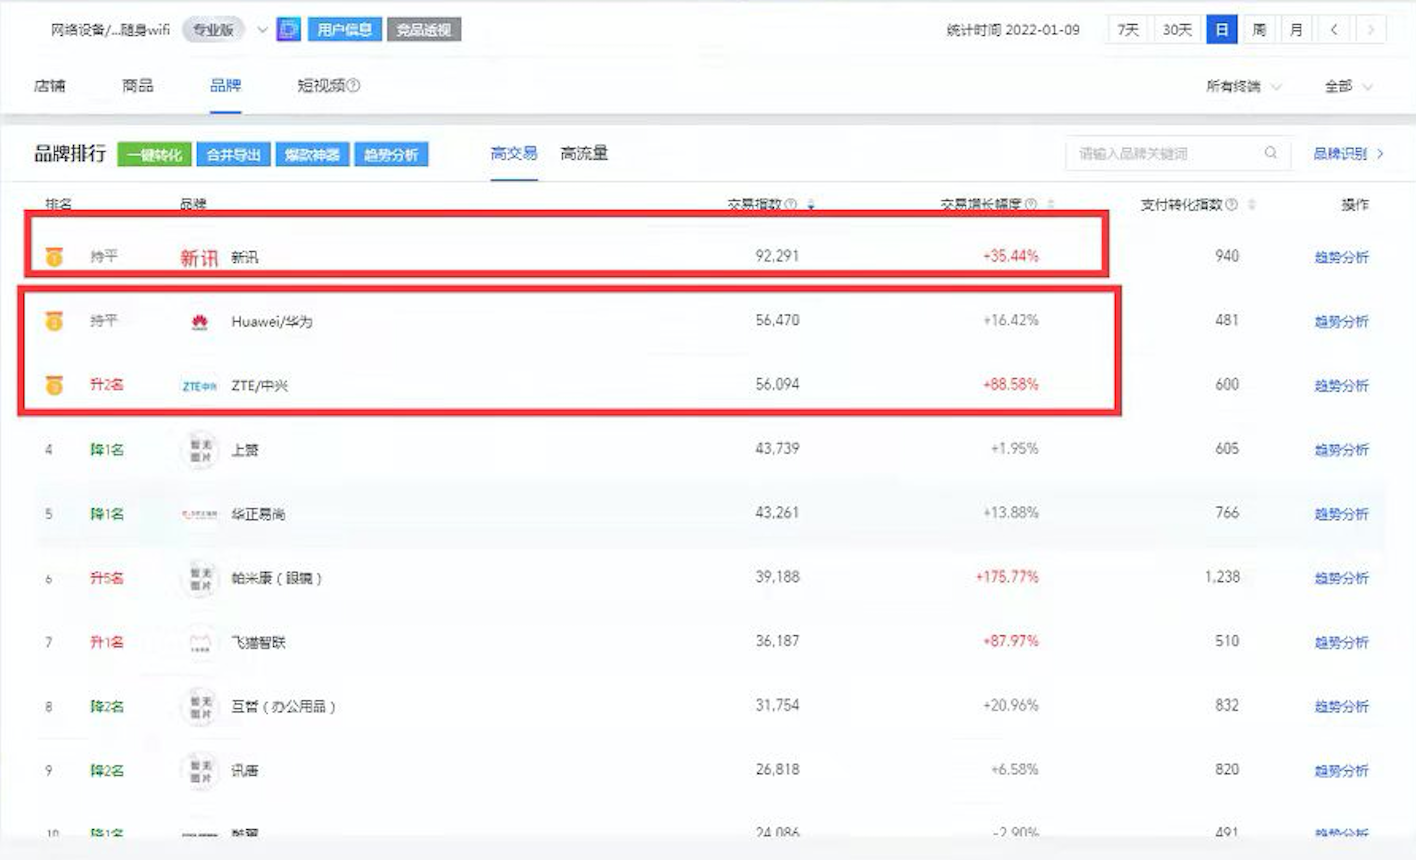This screenshot has height=860, width=1416.
Task: Open the category dropdown beside 专业版
Action: click(261, 29)
